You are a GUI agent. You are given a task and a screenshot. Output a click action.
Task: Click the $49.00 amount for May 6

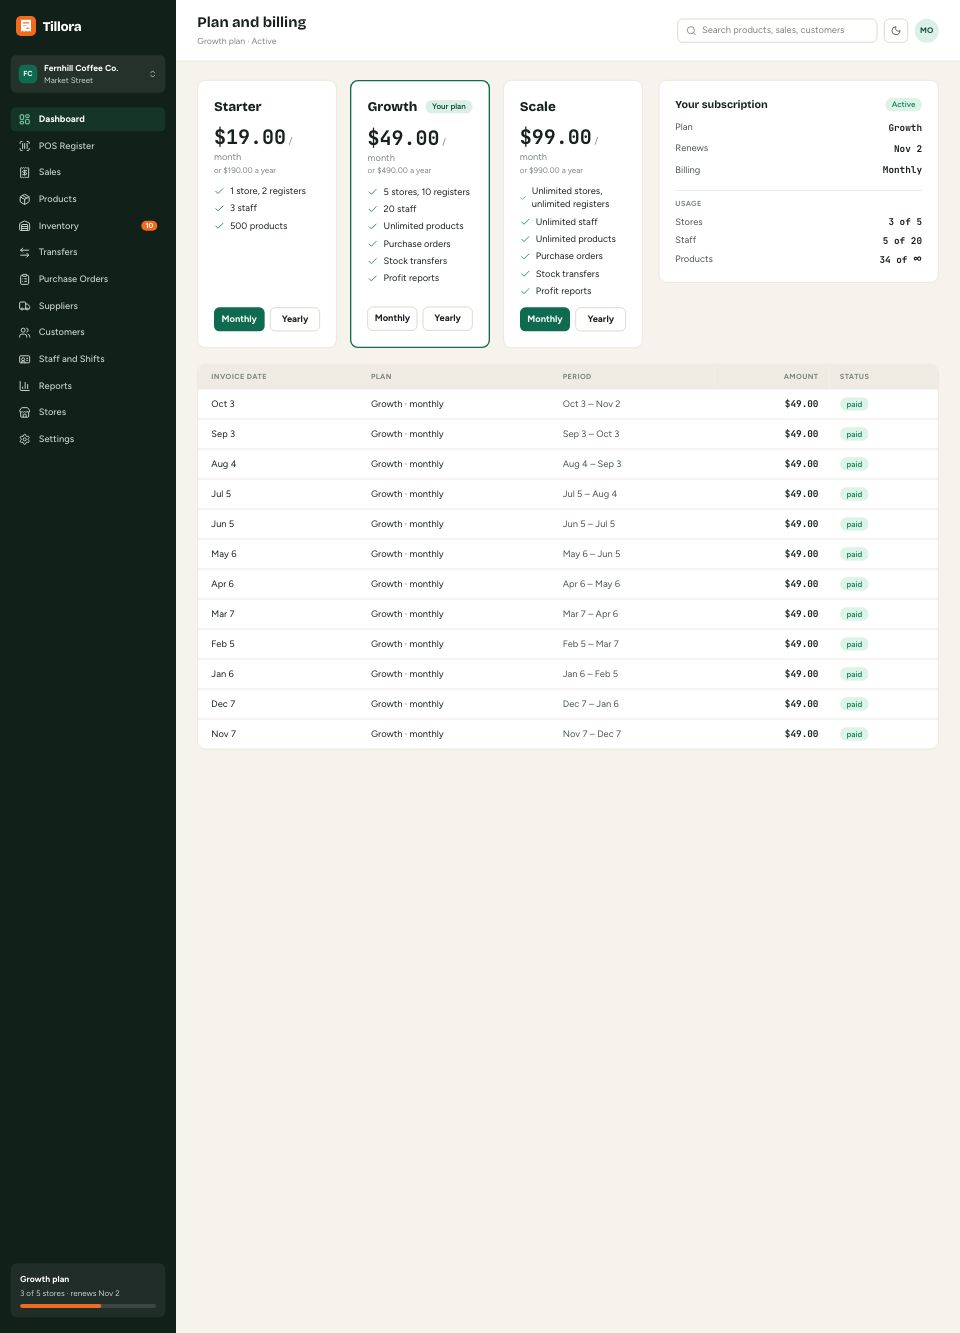click(x=801, y=554)
